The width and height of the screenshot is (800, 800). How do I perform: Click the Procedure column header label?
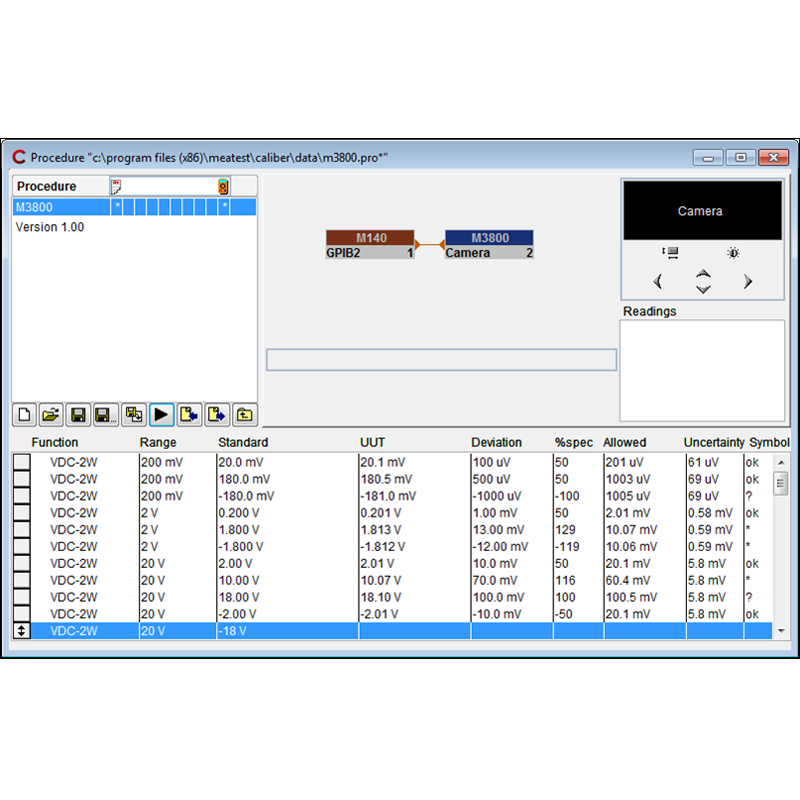tap(46, 186)
